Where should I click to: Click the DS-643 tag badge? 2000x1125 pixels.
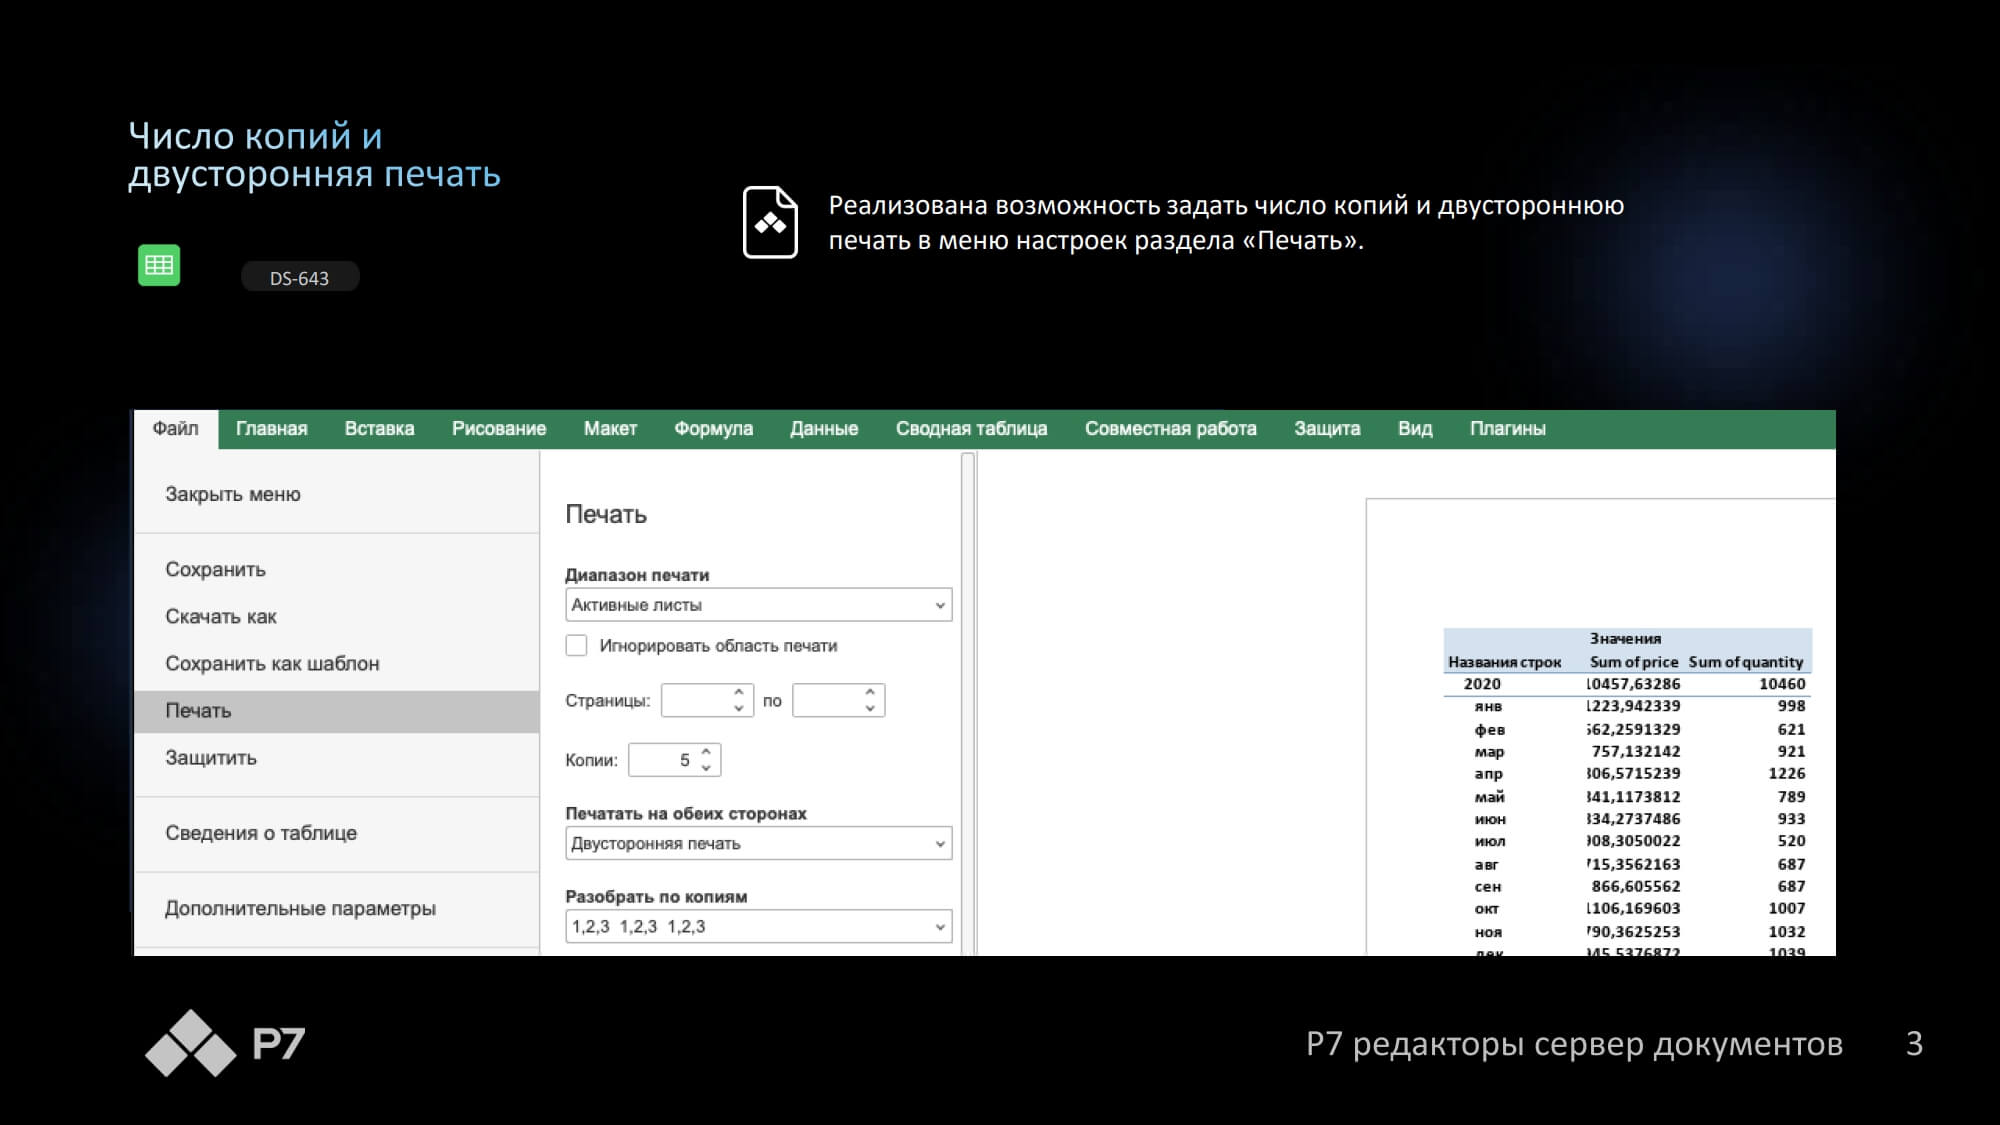(299, 278)
